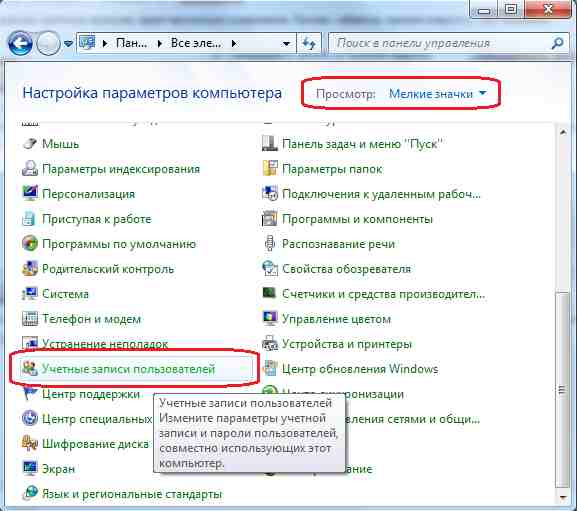Click the Центр поддержки flag icon

pos(29,394)
